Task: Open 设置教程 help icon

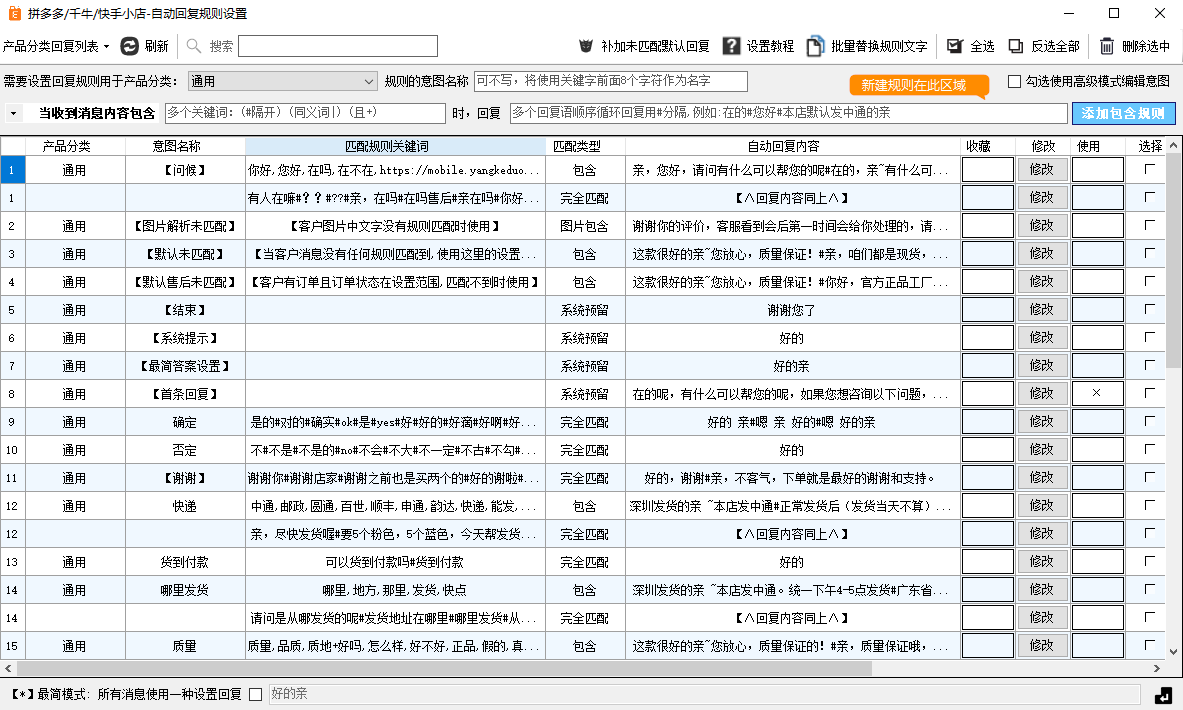Action: coord(732,46)
